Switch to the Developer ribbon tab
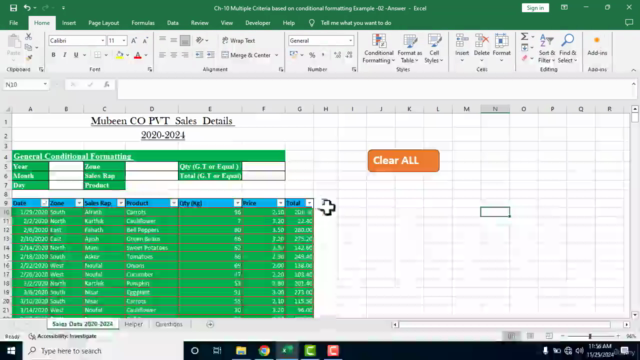 (x=258, y=23)
